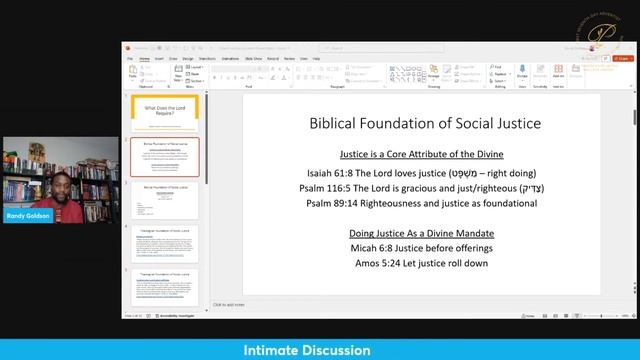Open the Layout dropdown
640x360 pixels.
(195, 67)
